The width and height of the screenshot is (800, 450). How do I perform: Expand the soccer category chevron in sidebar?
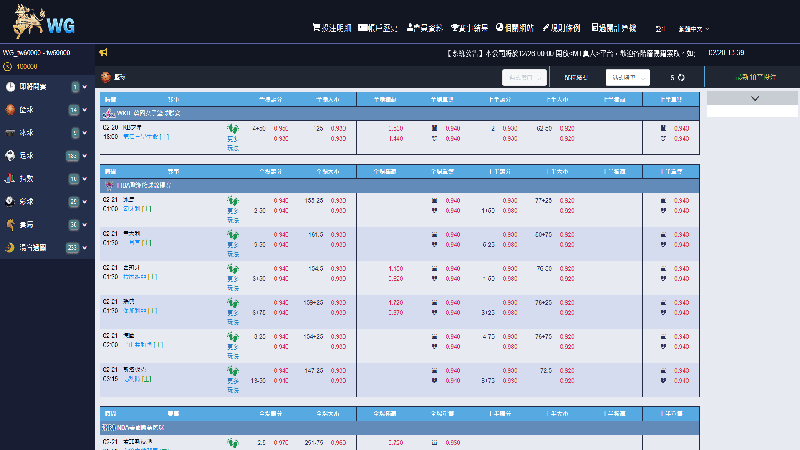coord(85,155)
